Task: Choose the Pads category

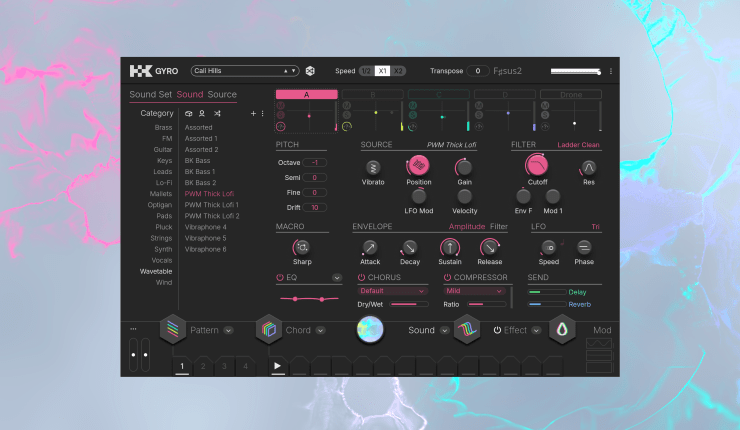Action: [164, 216]
